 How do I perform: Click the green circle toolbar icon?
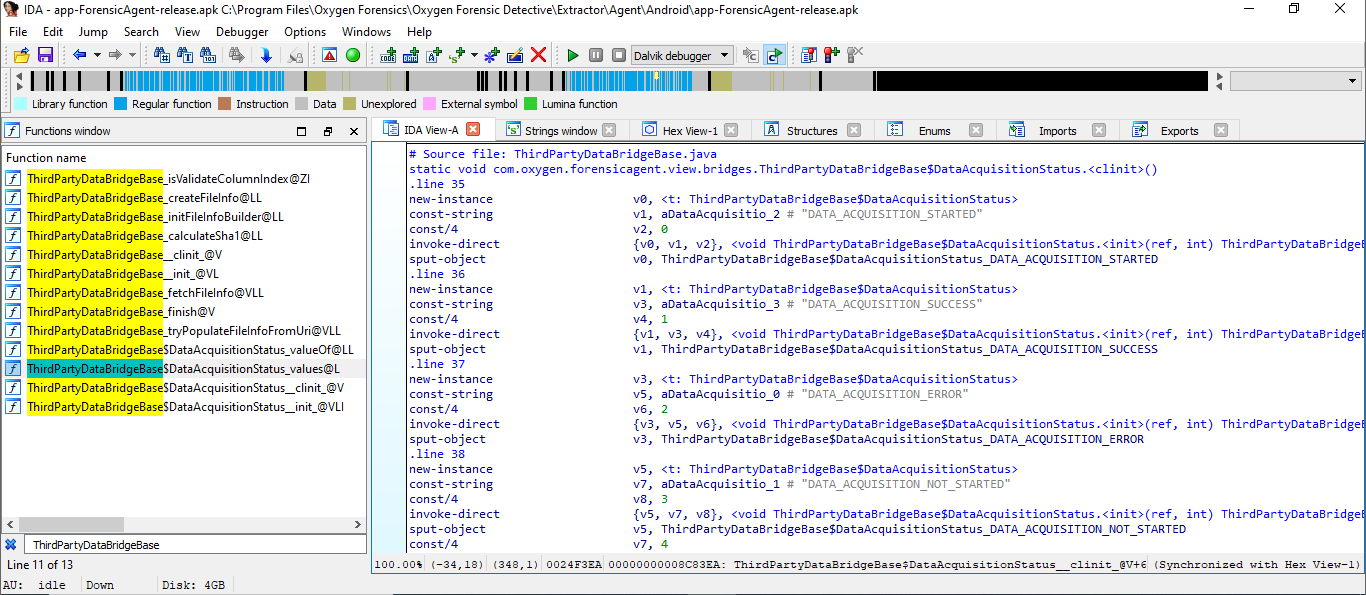pos(353,55)
